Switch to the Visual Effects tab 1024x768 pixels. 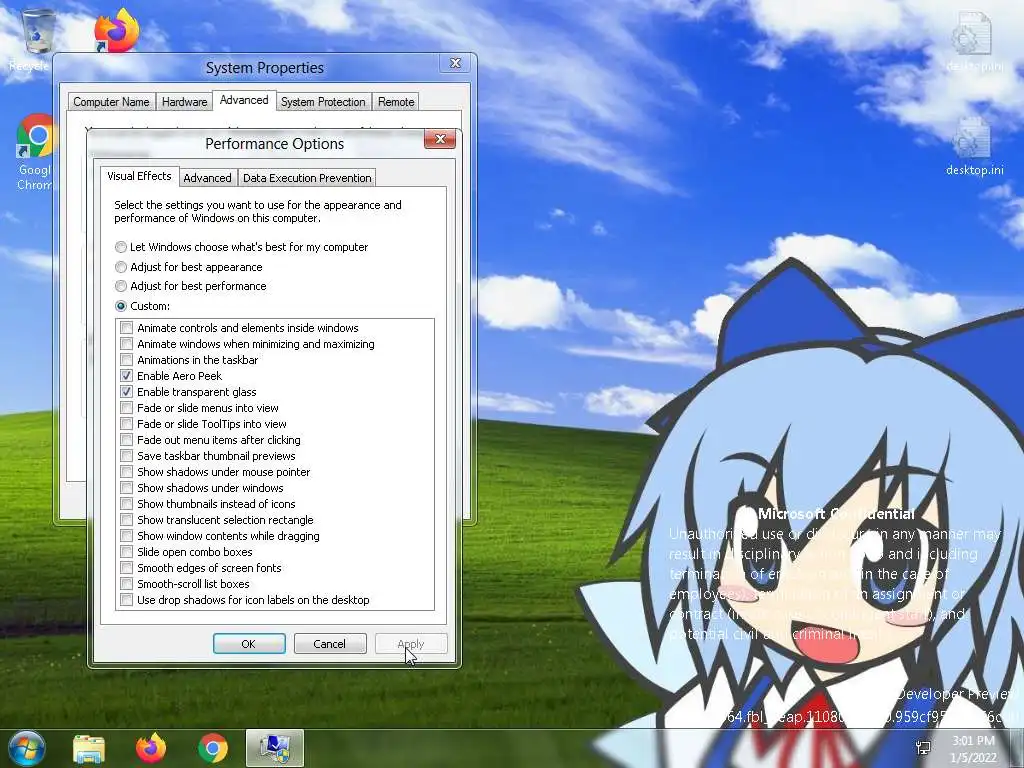139,176
